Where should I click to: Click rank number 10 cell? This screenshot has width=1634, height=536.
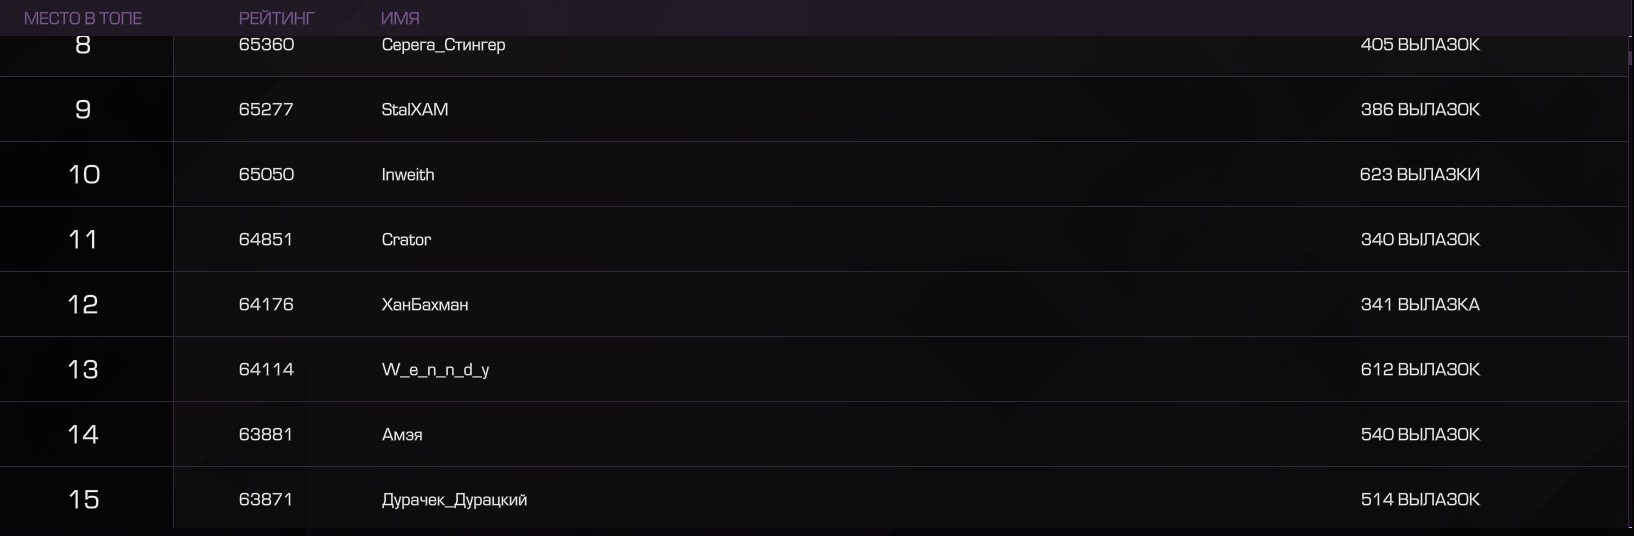84,174
